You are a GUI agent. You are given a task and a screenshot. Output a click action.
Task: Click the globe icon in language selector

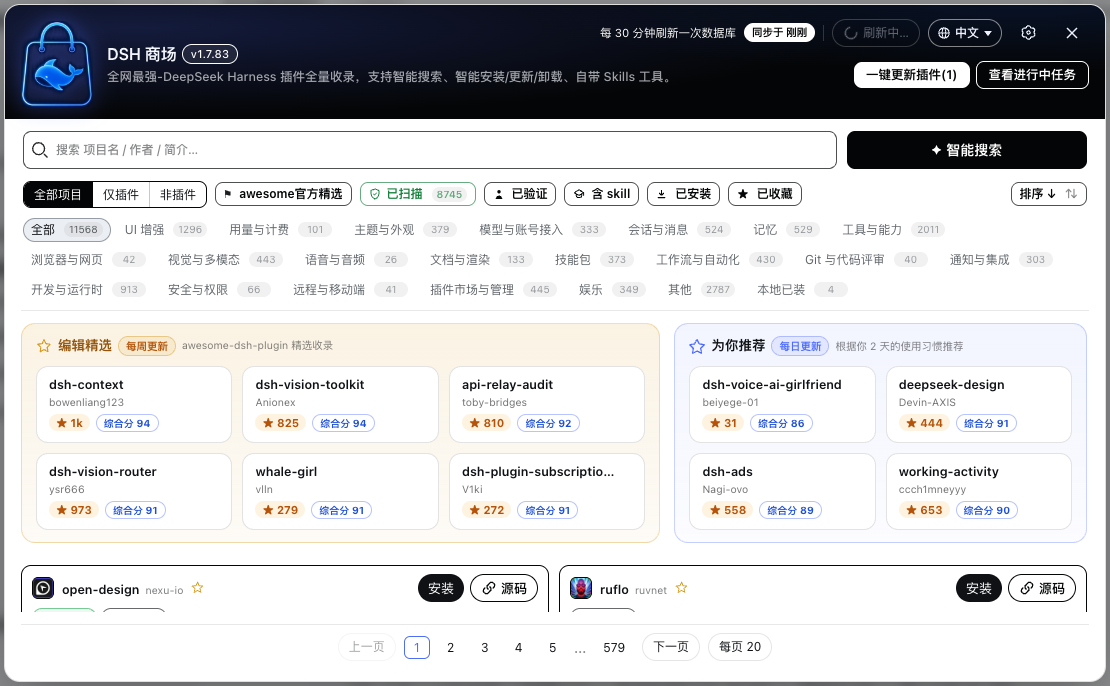pyautogui.click(x=944, y=33)
